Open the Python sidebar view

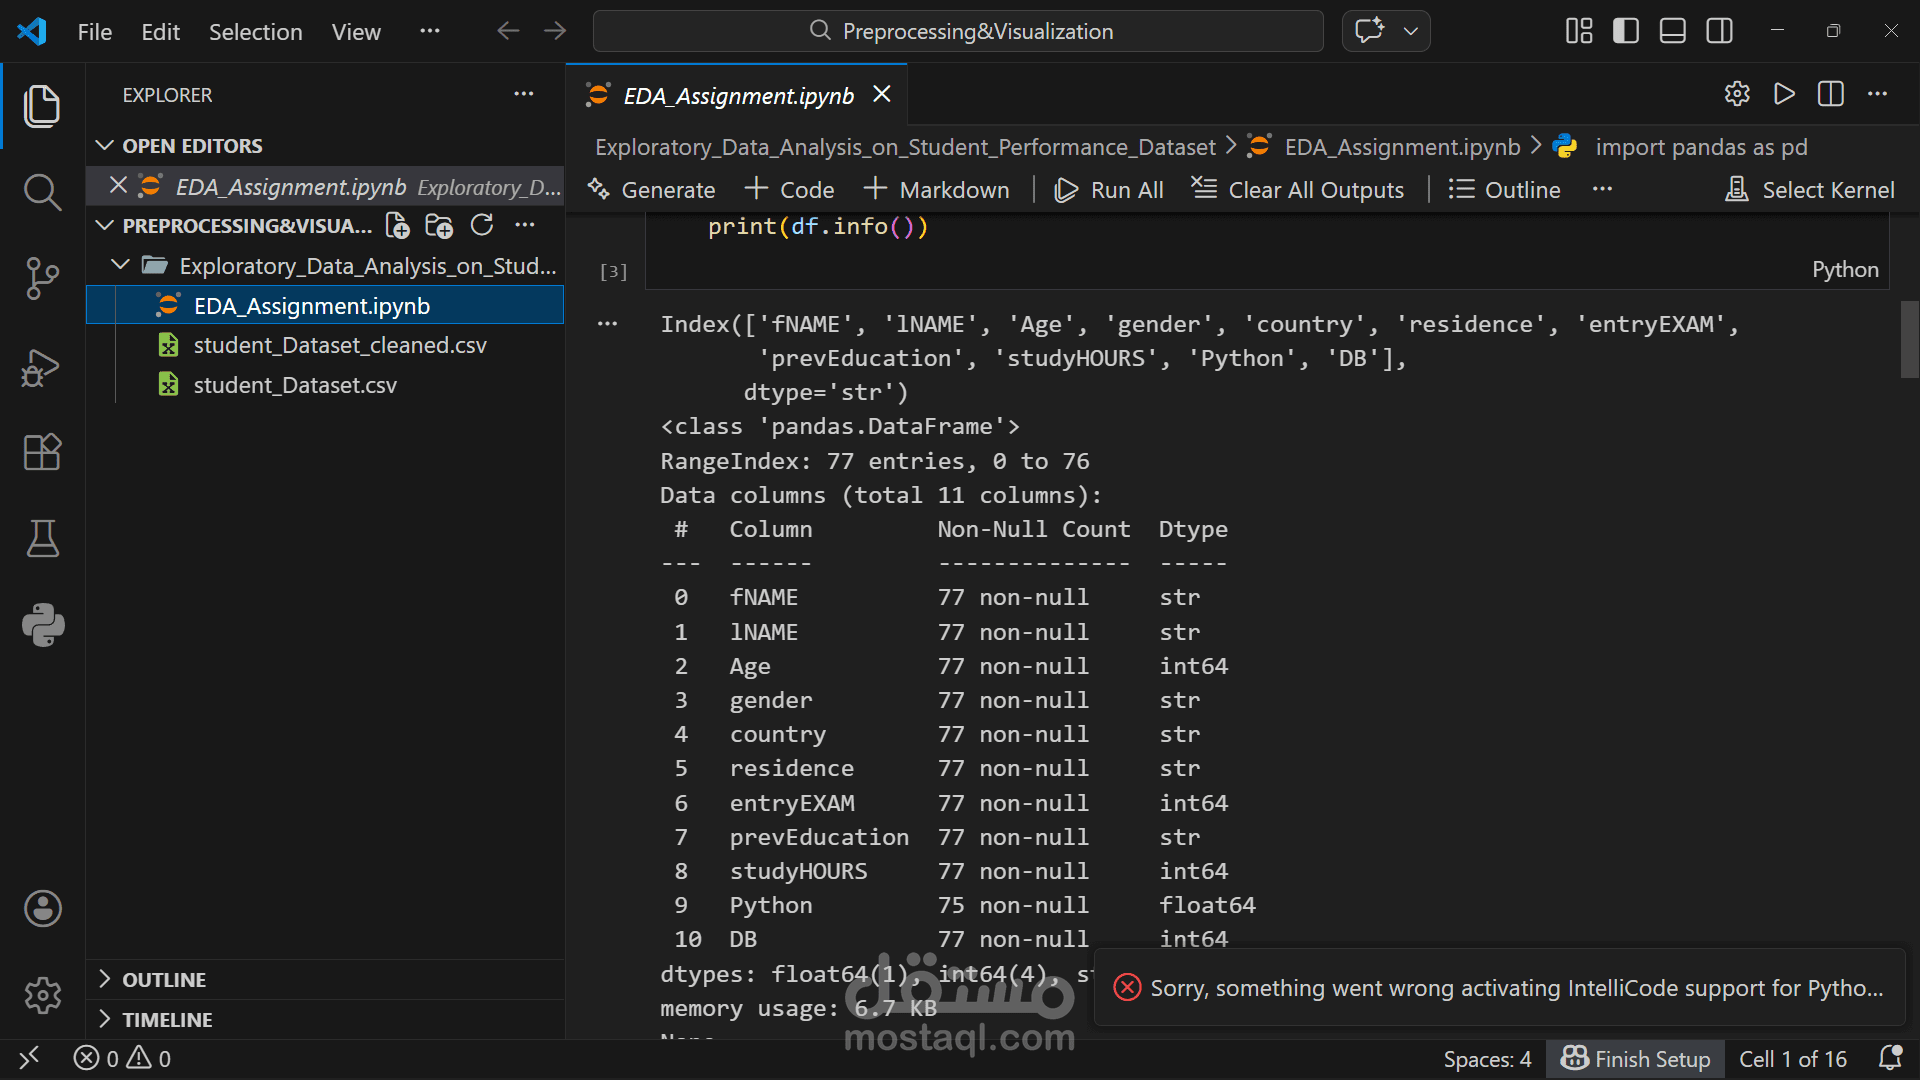[42, 625]
